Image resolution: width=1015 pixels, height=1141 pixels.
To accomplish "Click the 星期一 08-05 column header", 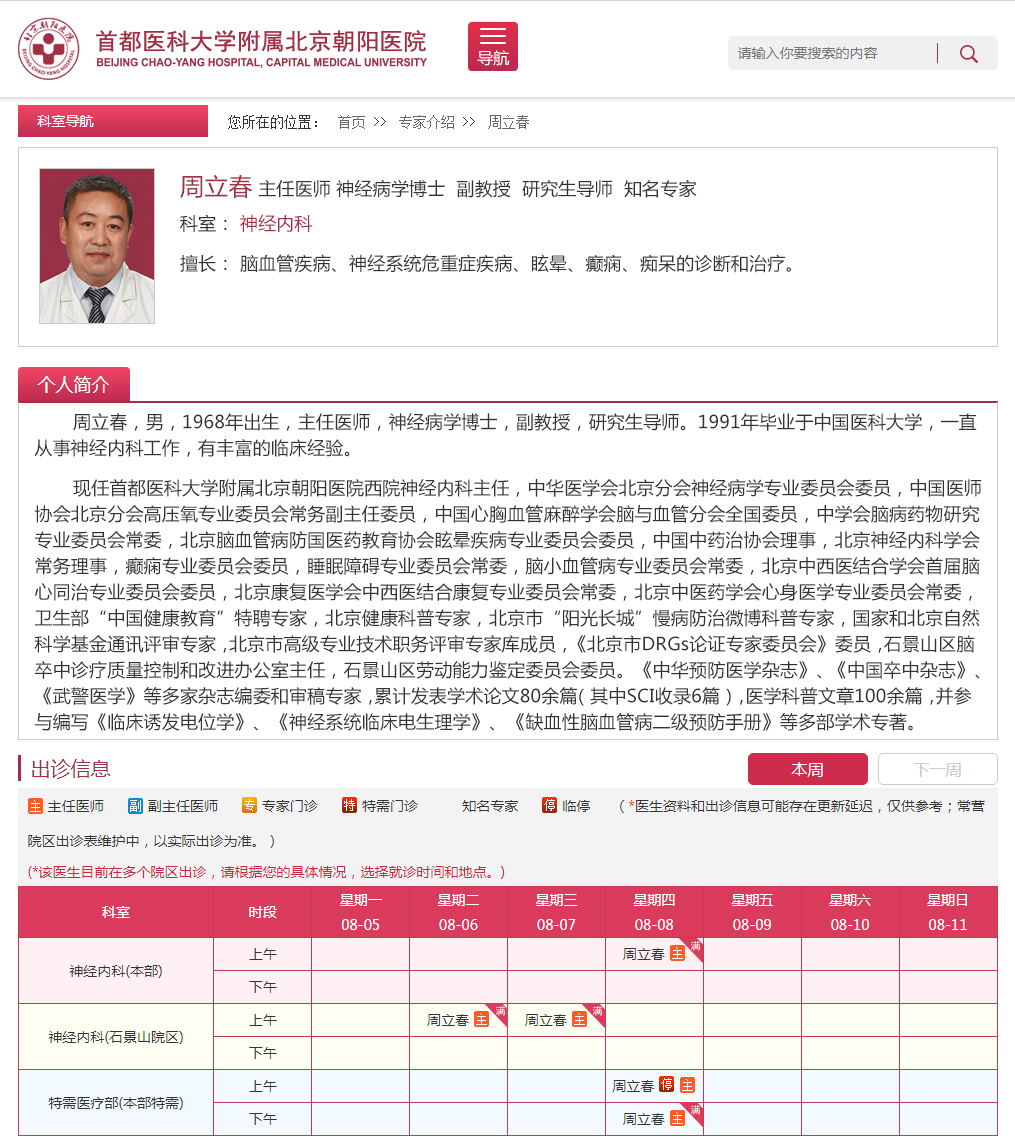I will (361, 912).
